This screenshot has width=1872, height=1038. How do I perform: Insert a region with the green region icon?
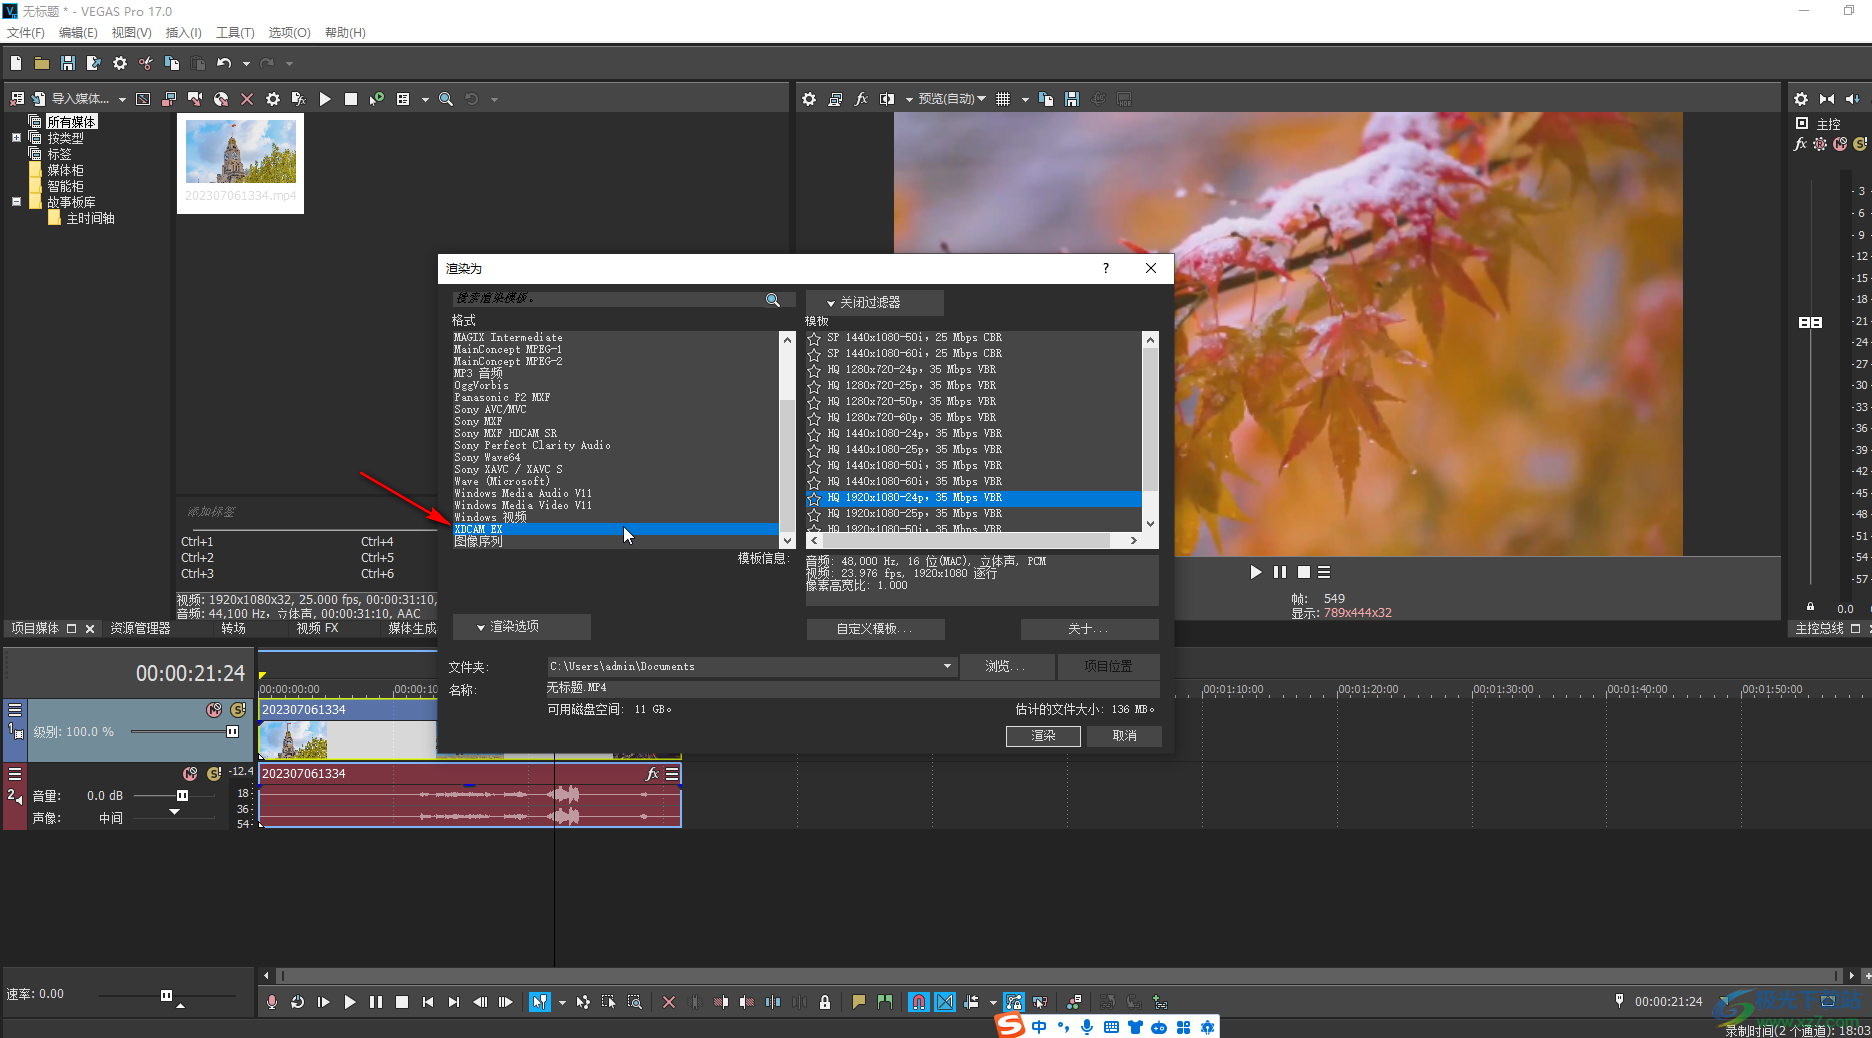click(885, 1002)
